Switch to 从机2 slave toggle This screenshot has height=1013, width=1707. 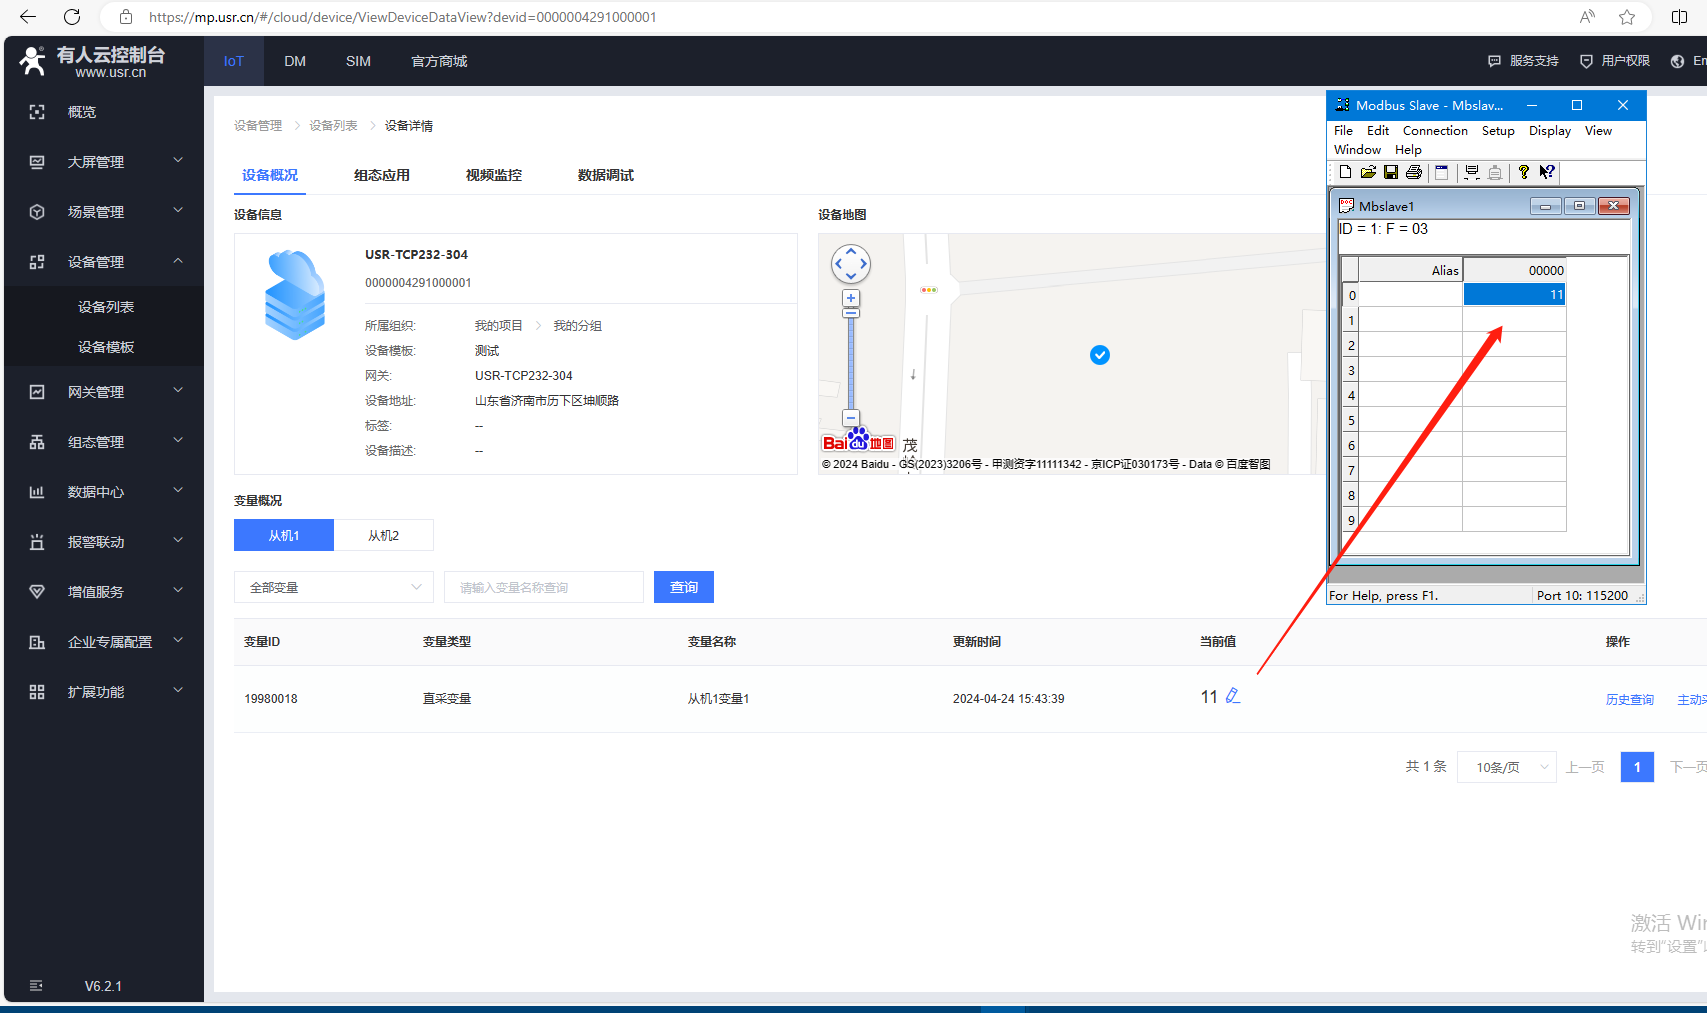pyautogui.click(x=383, y=535)
